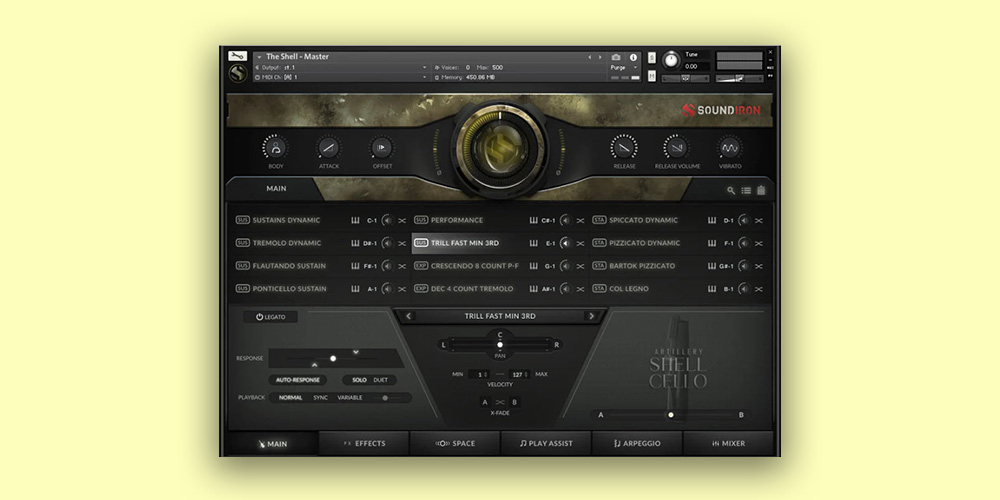Click the Release Volume knob
The width and height of the screenshot is (1000, 500).
677,149
